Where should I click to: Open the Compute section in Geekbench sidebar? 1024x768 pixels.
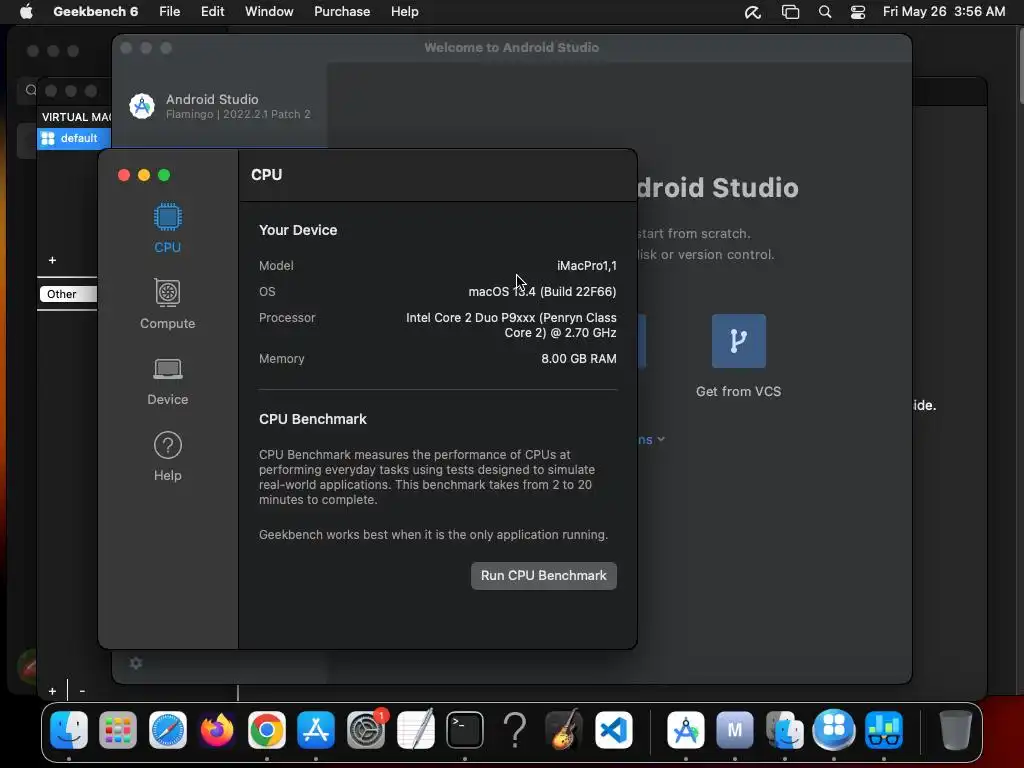pos(167,304)
